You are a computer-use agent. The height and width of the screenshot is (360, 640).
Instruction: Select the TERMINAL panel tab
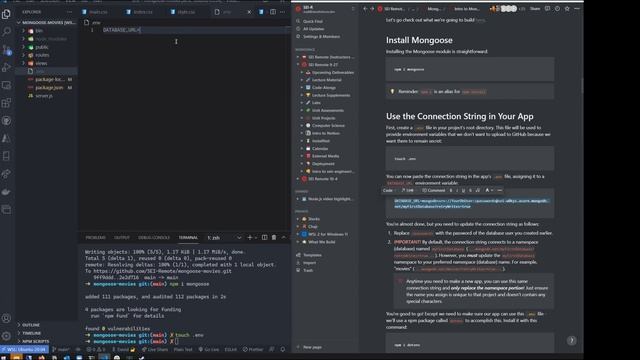pyautogui.click(x=188, y=238)
